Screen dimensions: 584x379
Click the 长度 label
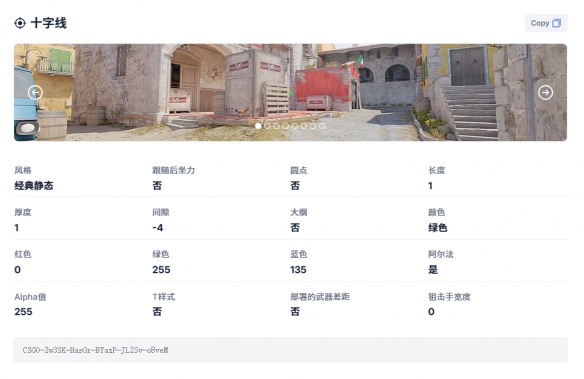pyautogui.click(x=437, y=171)
